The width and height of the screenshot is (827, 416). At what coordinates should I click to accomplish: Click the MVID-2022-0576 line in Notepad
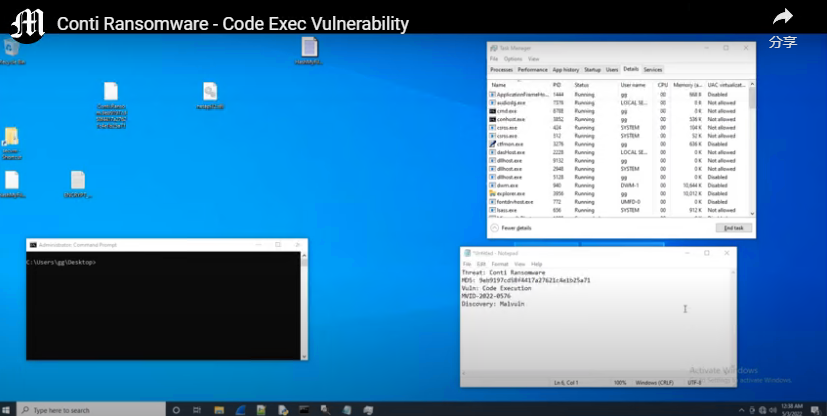pyautogui.click(x=486, y=296)
